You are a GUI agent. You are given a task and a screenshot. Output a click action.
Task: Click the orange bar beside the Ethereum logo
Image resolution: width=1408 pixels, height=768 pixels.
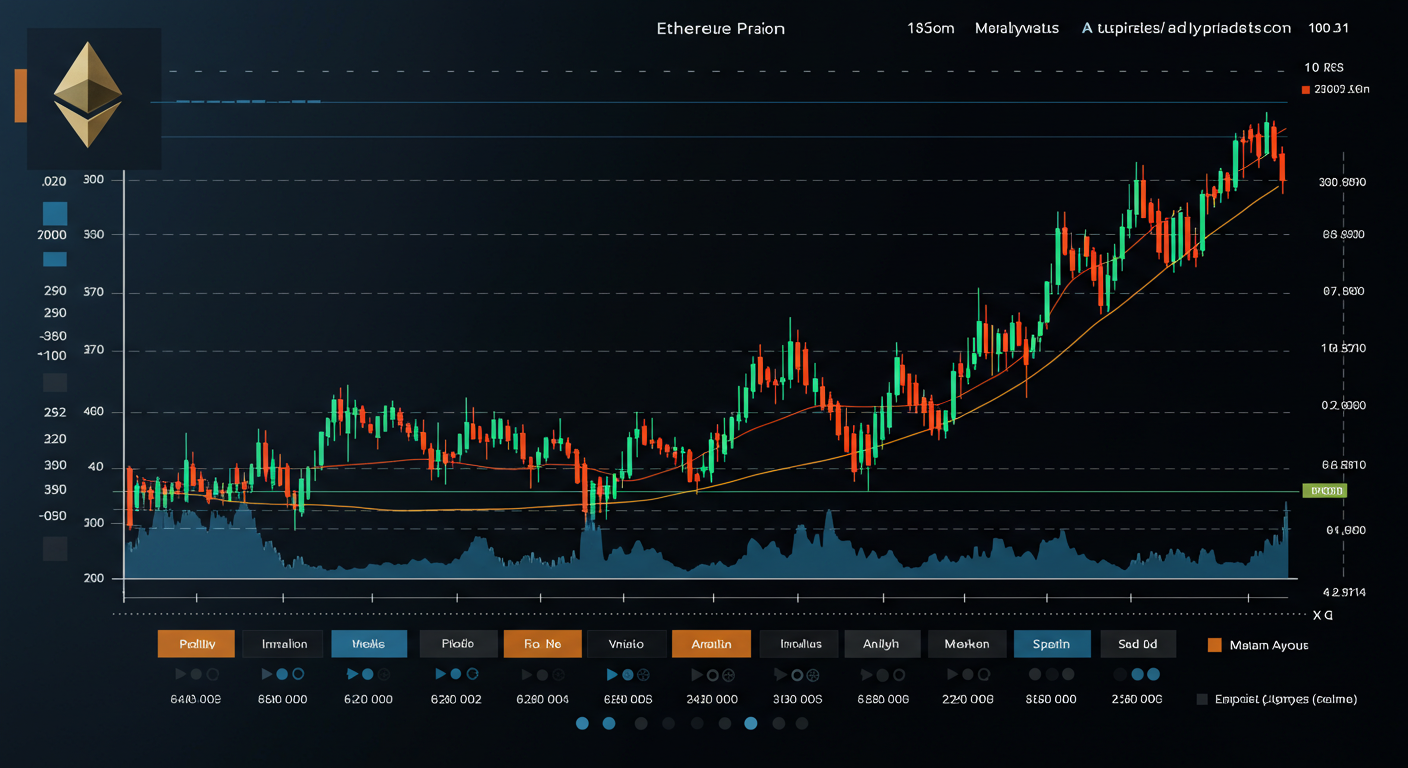click(x=20, y=96)
